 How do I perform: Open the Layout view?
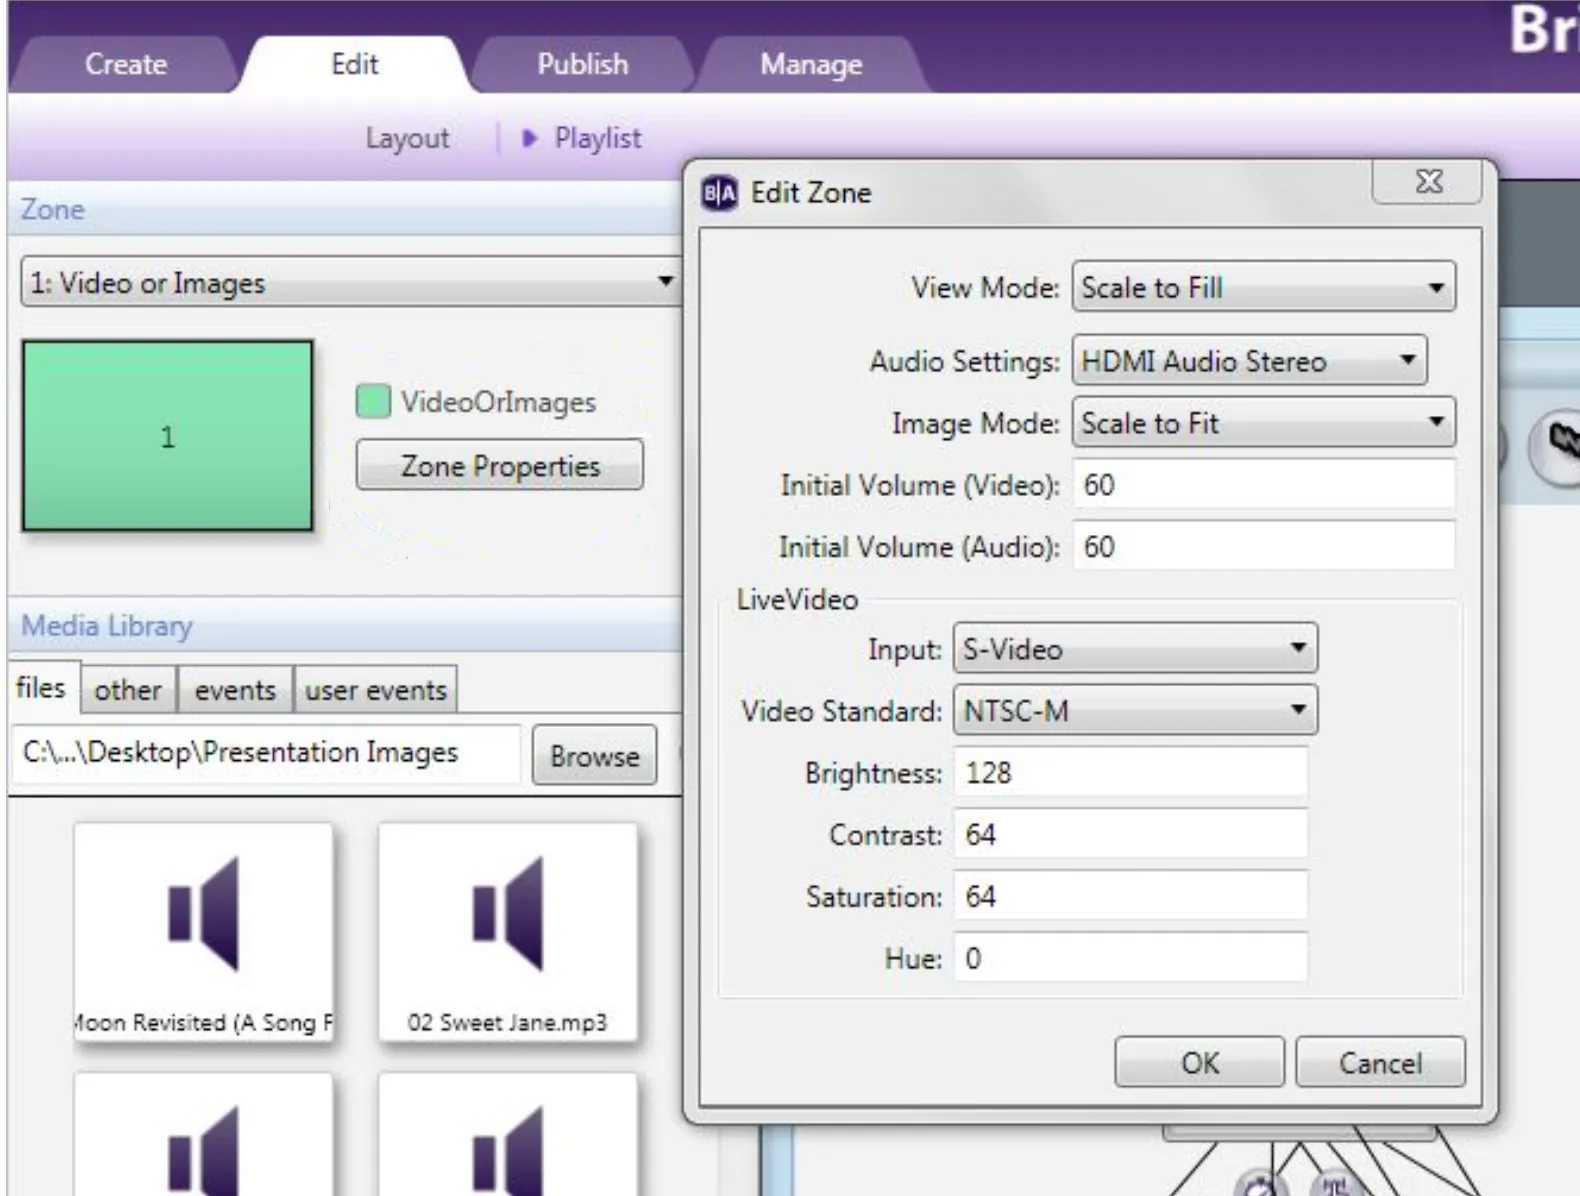(x=407, y=138)
